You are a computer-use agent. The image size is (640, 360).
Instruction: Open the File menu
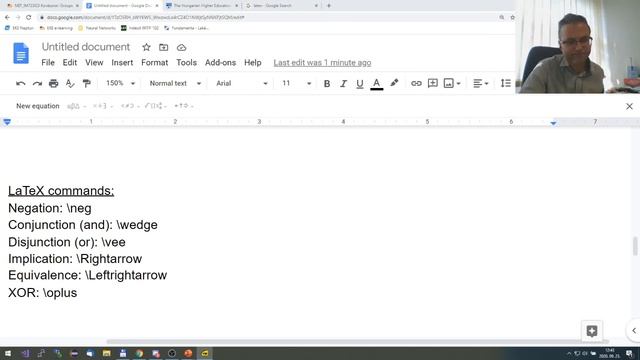[x=48, y=62]
